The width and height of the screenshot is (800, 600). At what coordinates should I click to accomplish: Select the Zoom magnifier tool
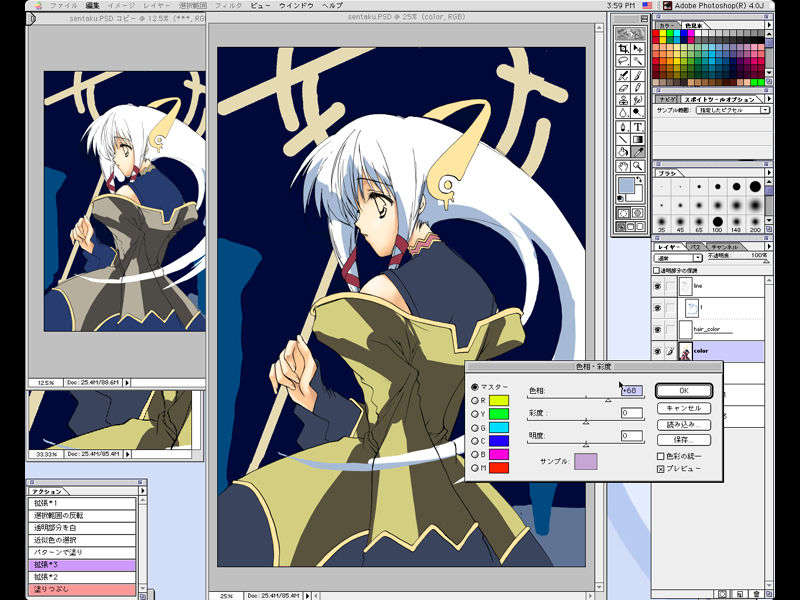pyautogui.click(x=638, y=166)
